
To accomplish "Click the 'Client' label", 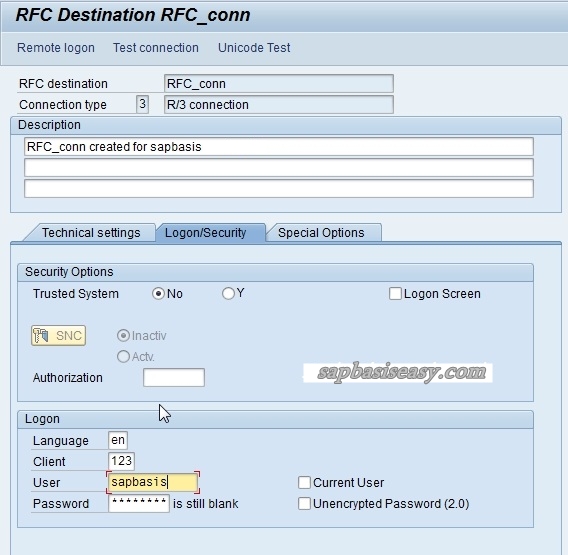I will [x=49, y=462].
